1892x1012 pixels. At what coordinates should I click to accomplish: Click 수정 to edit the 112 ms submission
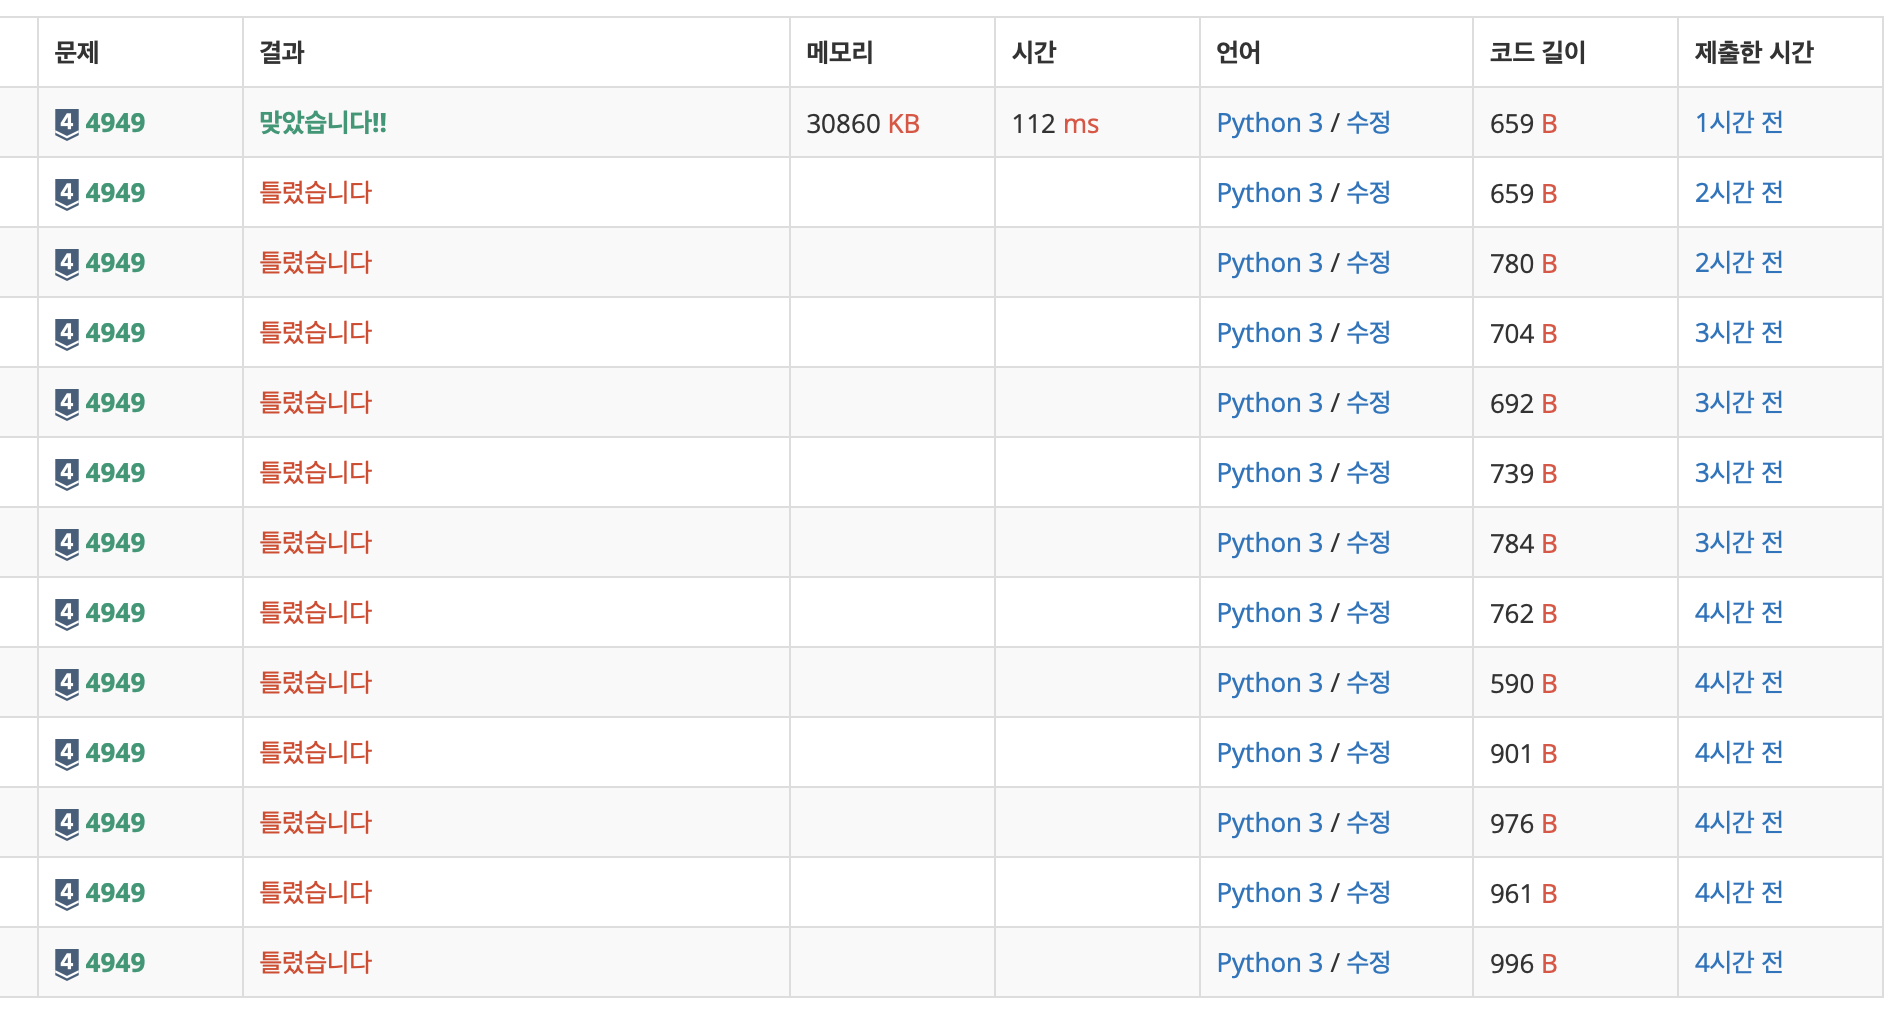coord(1369,123)
